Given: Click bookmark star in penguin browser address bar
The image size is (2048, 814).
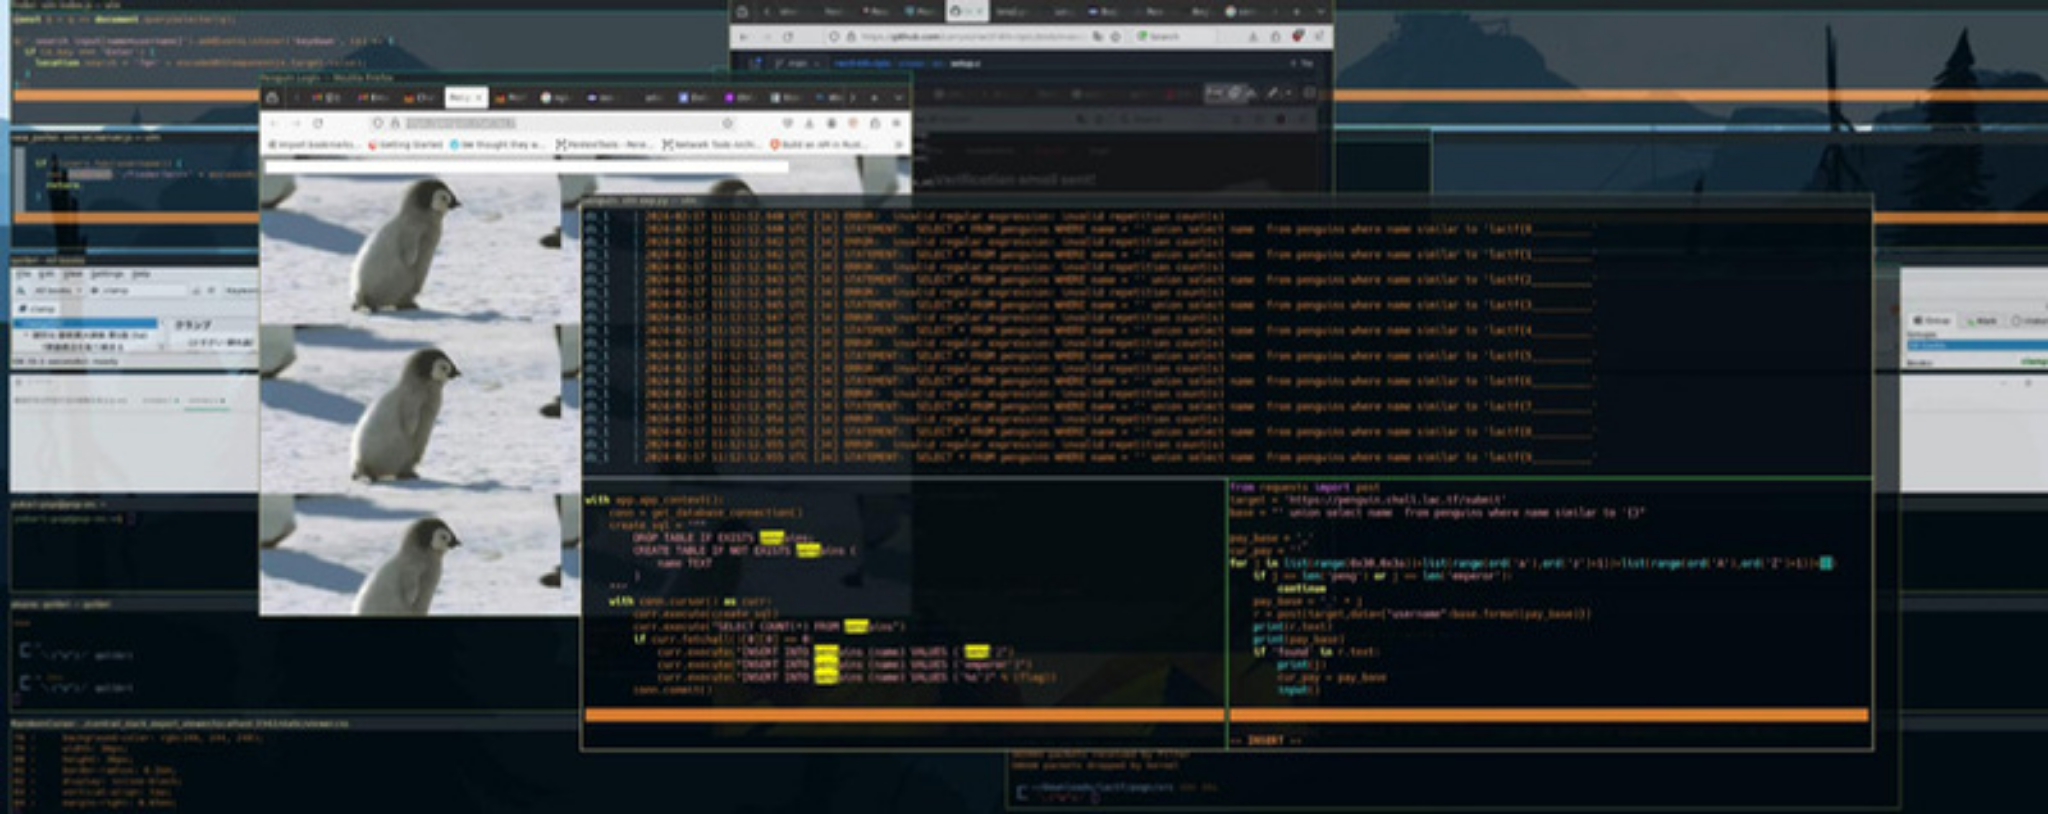Looking at the screenshot, I should tap(727, 123).
